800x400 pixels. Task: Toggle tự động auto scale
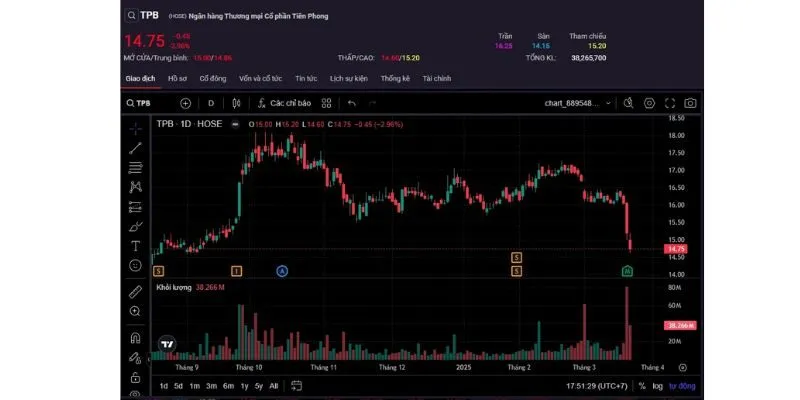(x=682, y=386)
